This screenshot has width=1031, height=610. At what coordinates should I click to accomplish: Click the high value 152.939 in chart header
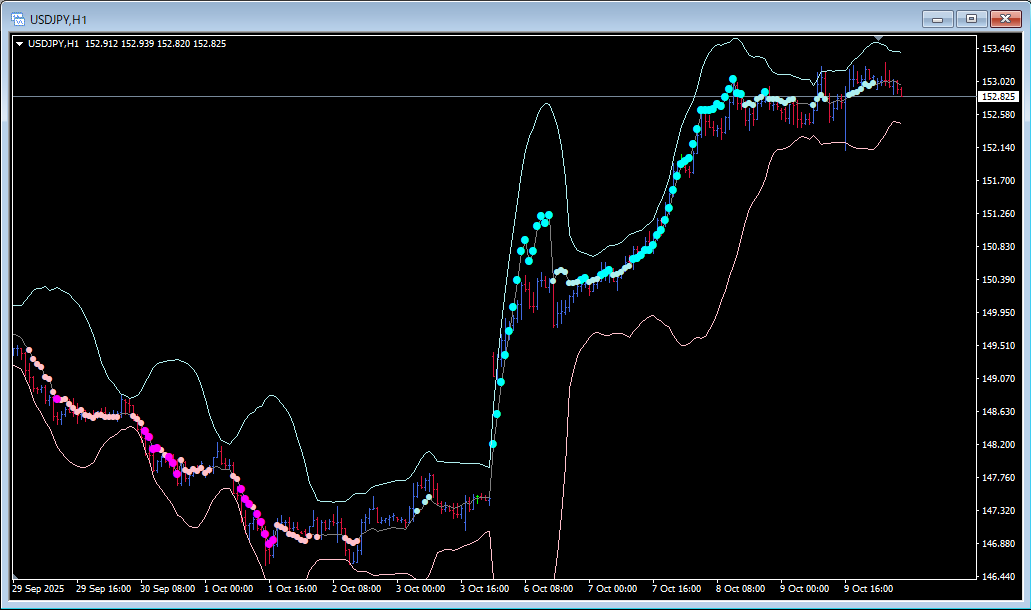click(x=137, y=44)
